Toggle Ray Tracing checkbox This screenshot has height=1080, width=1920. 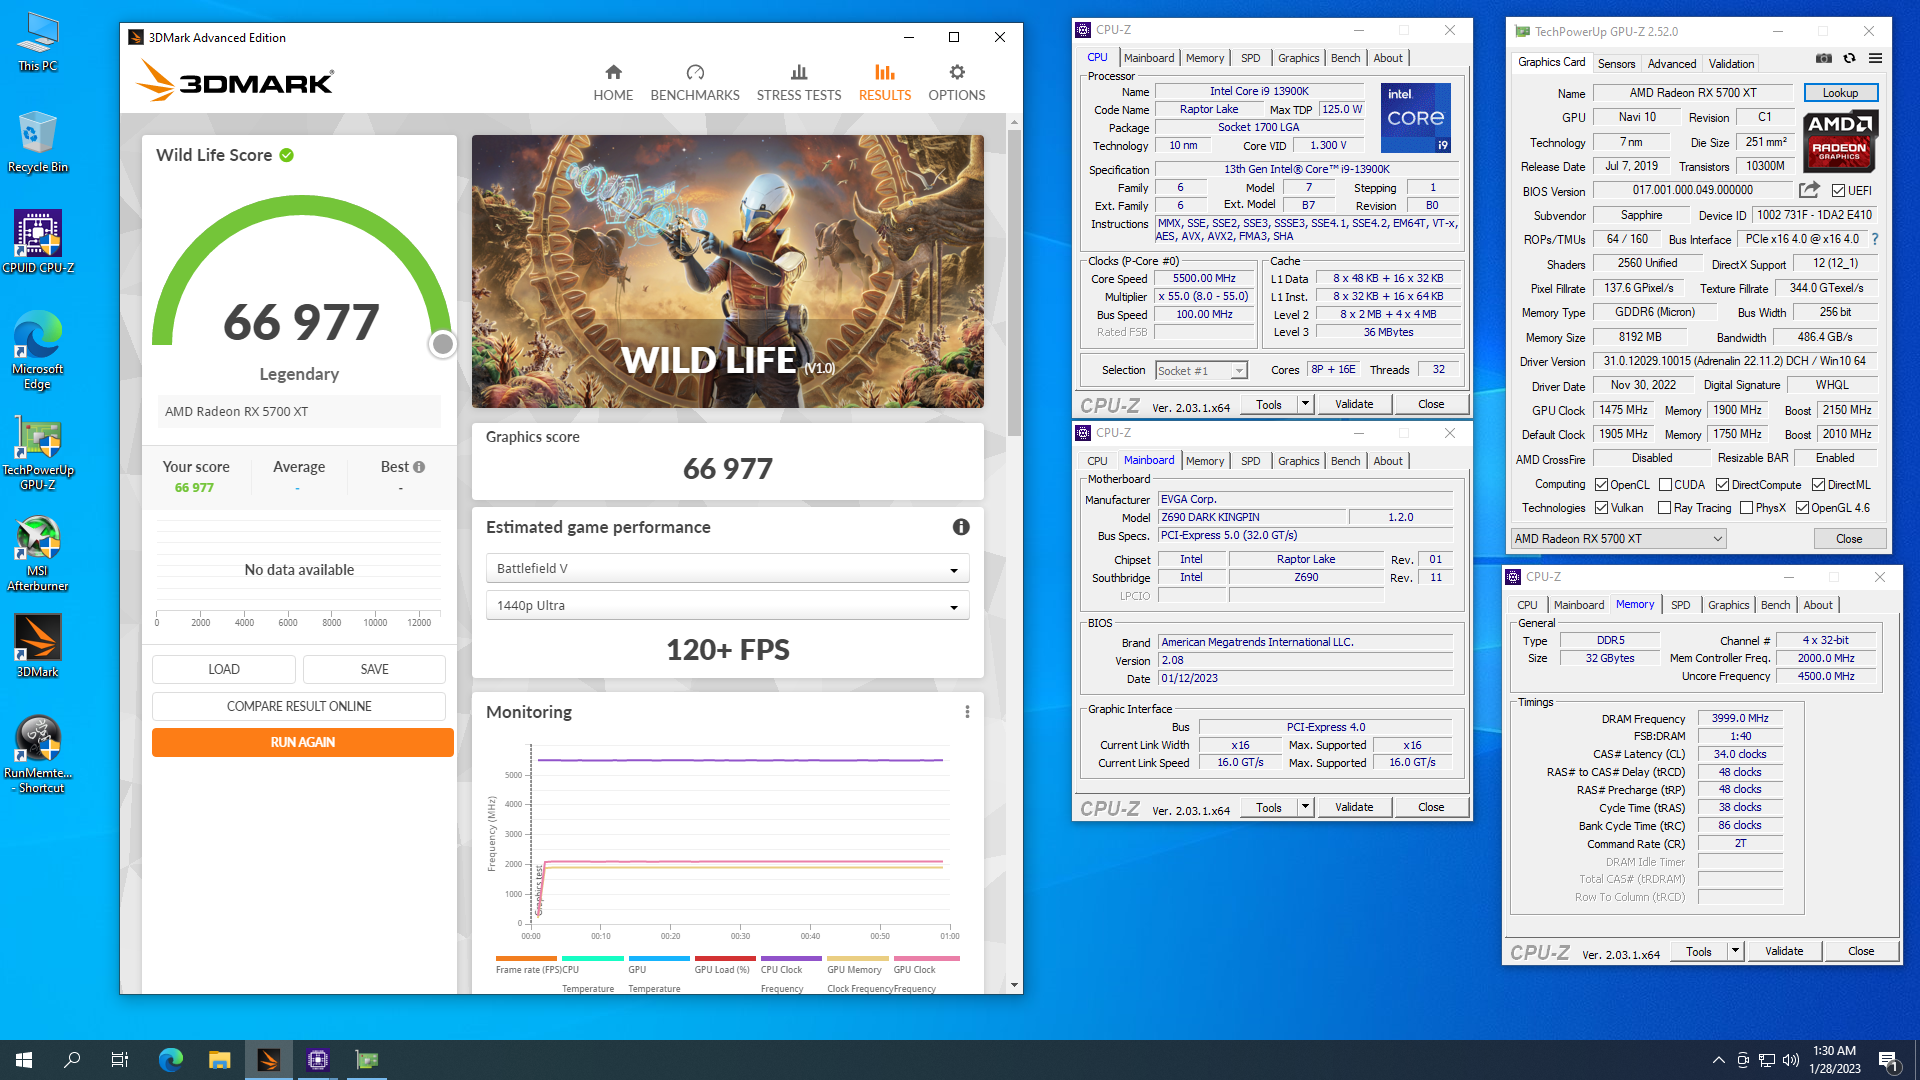pyautogui.click(x=1664, y=508)
